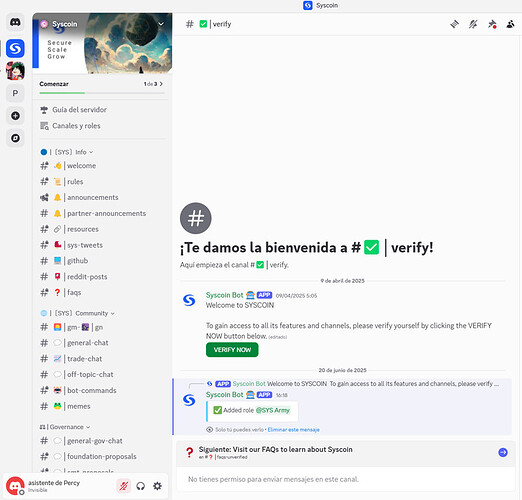Collapse the (SYS) Community category
Screen dimensions: 522x500
[77, 313]
